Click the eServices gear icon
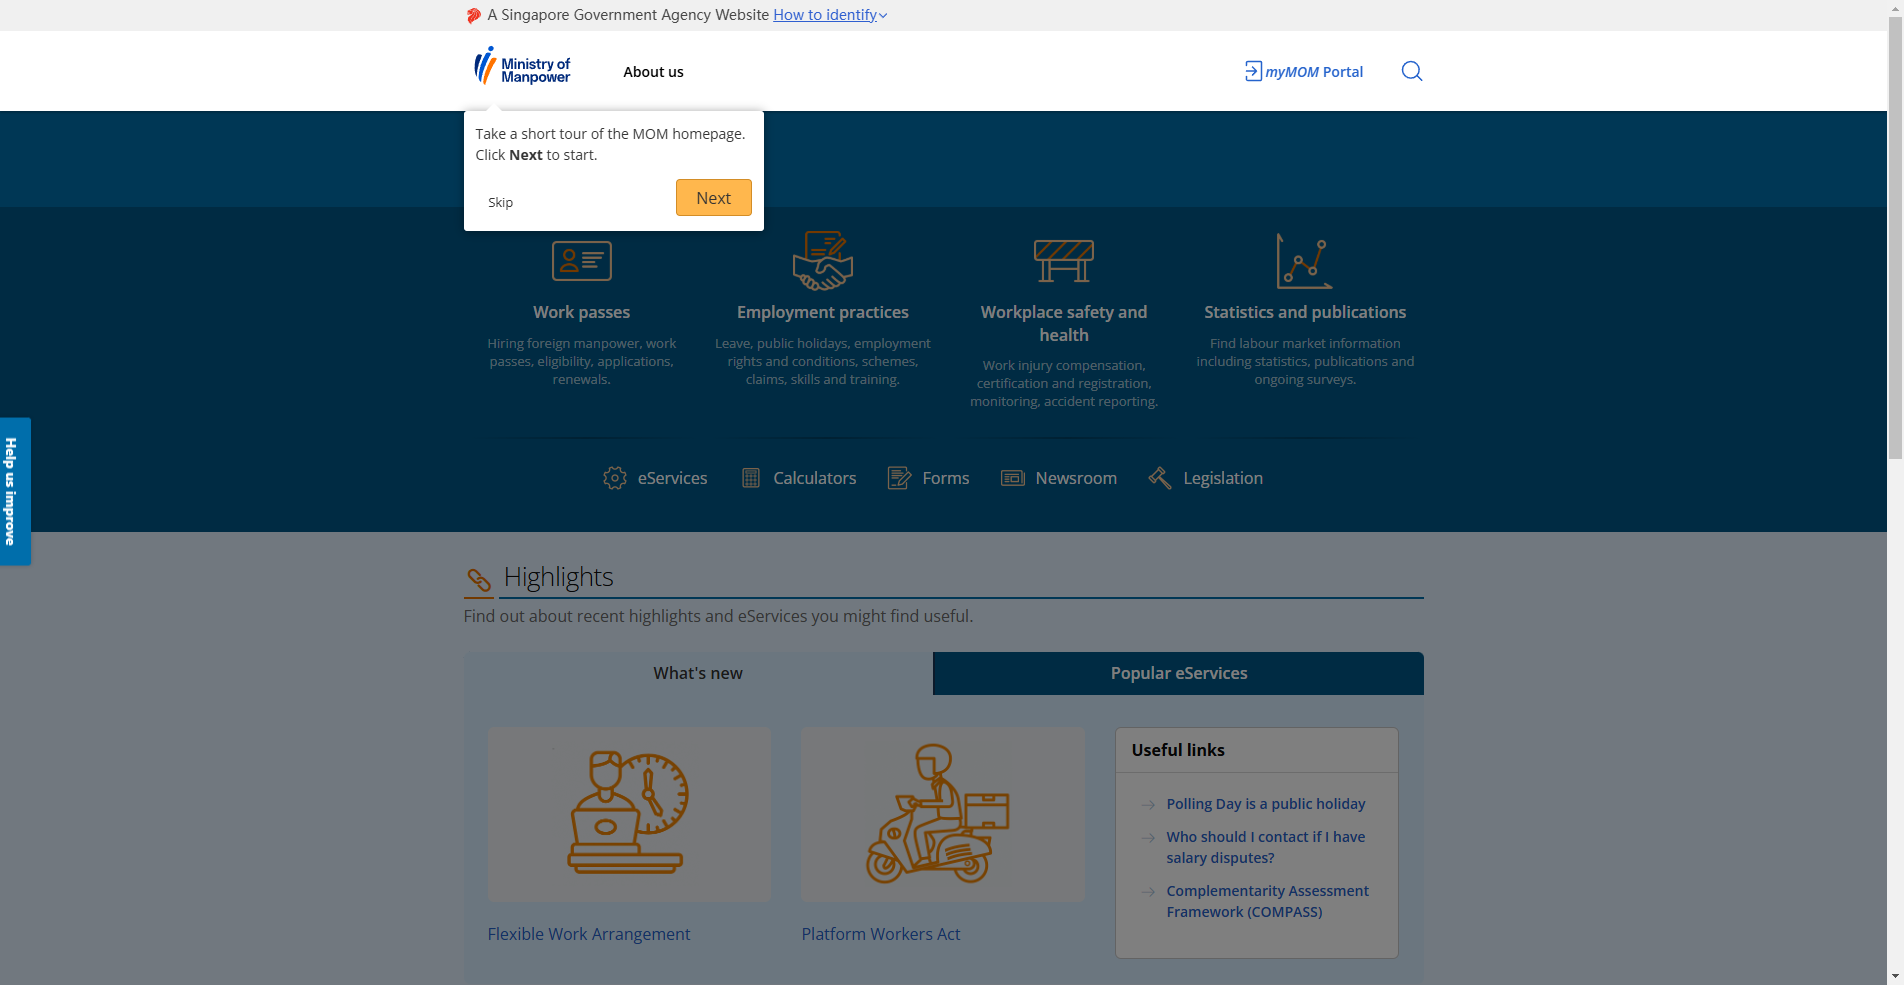The image size is (1904, 985). [615, 478]
